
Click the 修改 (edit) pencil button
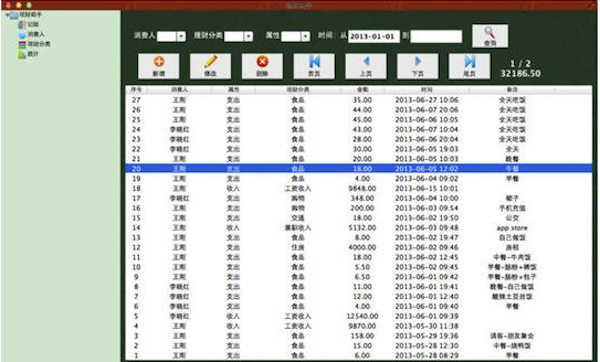pos(210,66)
